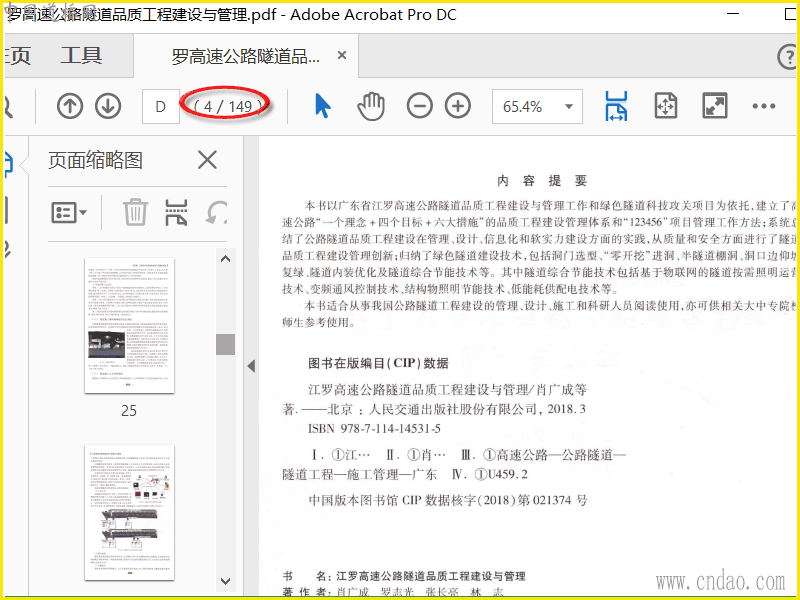
Task: Activate the hand pan tool
Action: pyautogui.click(x=370, y=106)
